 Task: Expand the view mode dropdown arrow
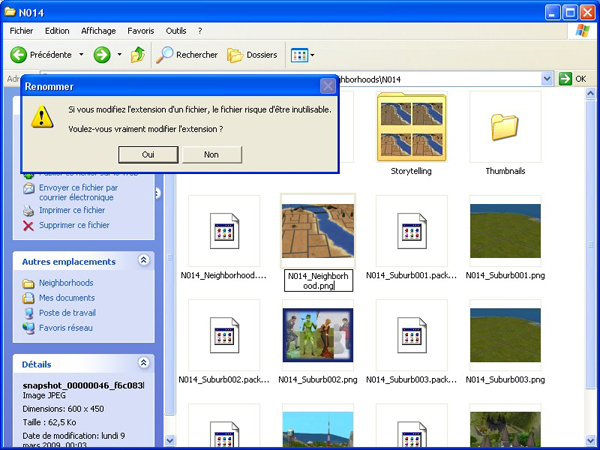click(312, 55)
